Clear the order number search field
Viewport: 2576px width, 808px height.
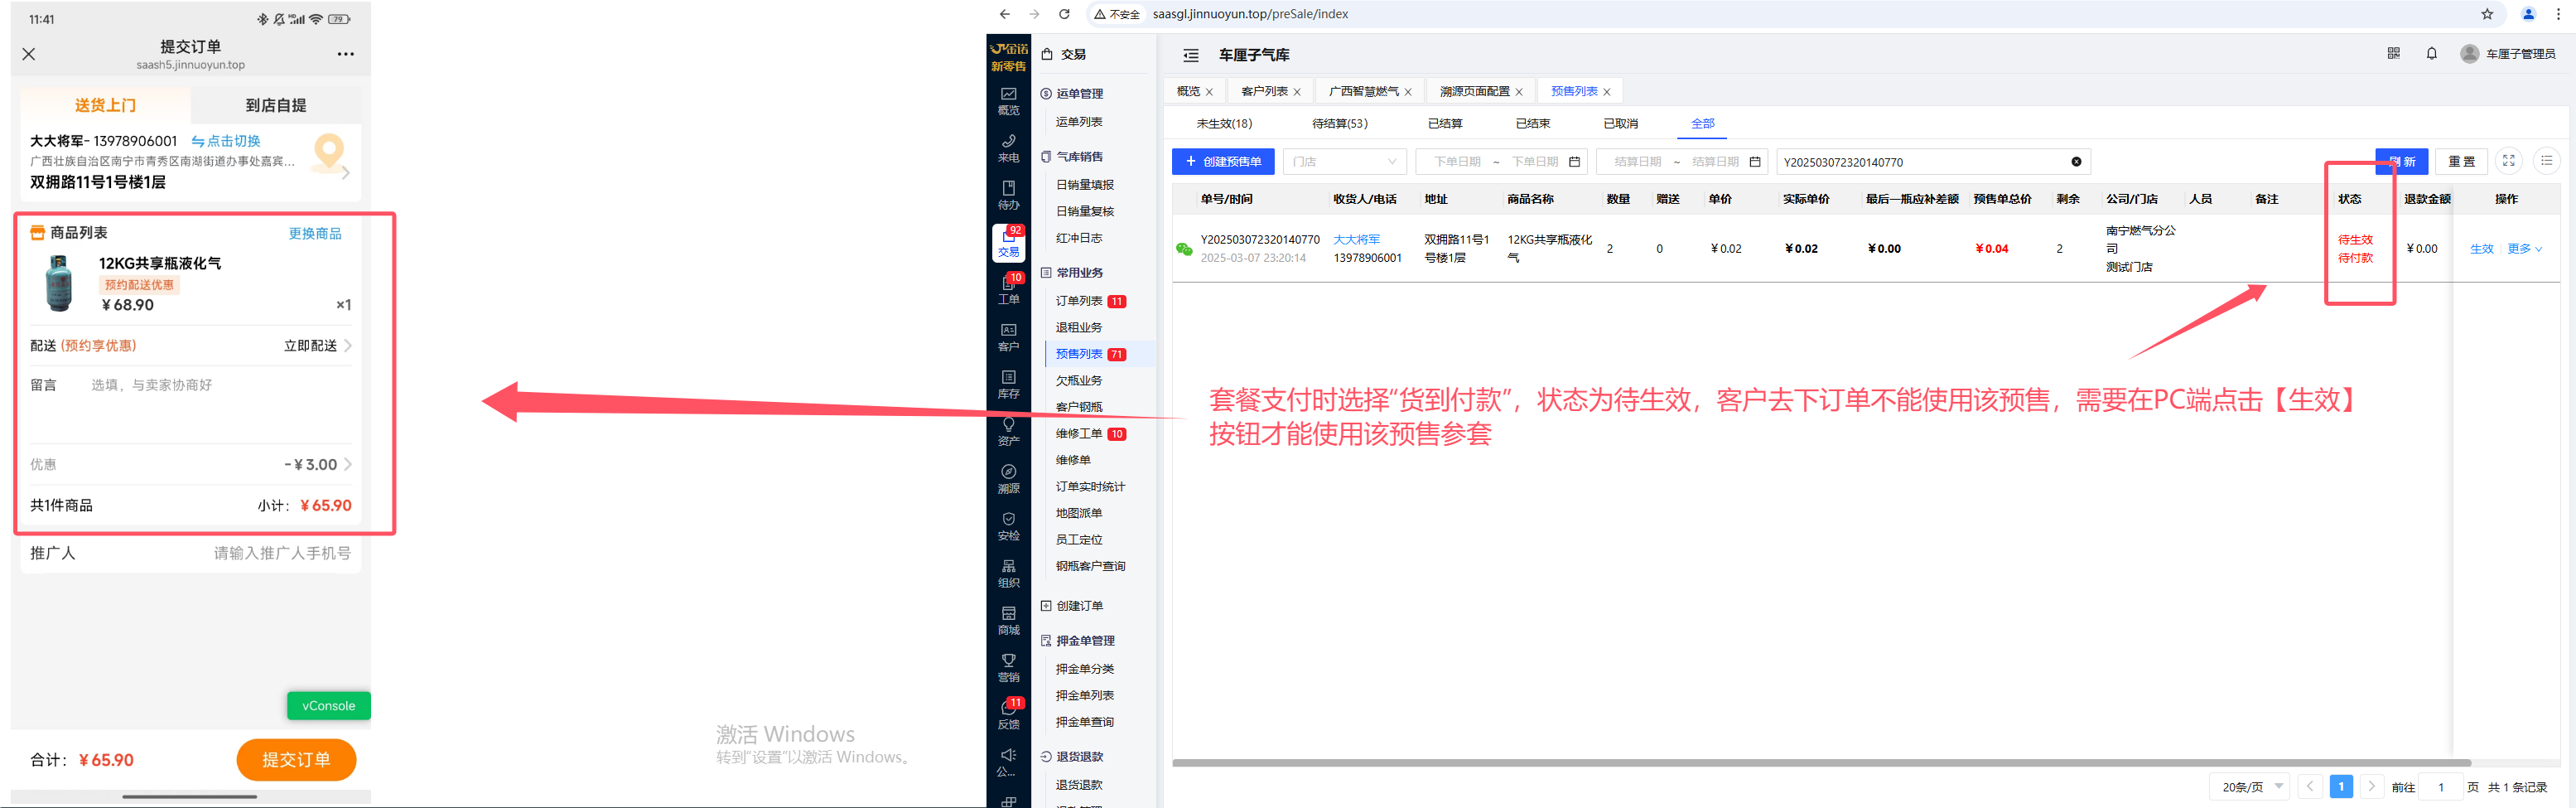tap(2076, 162)
